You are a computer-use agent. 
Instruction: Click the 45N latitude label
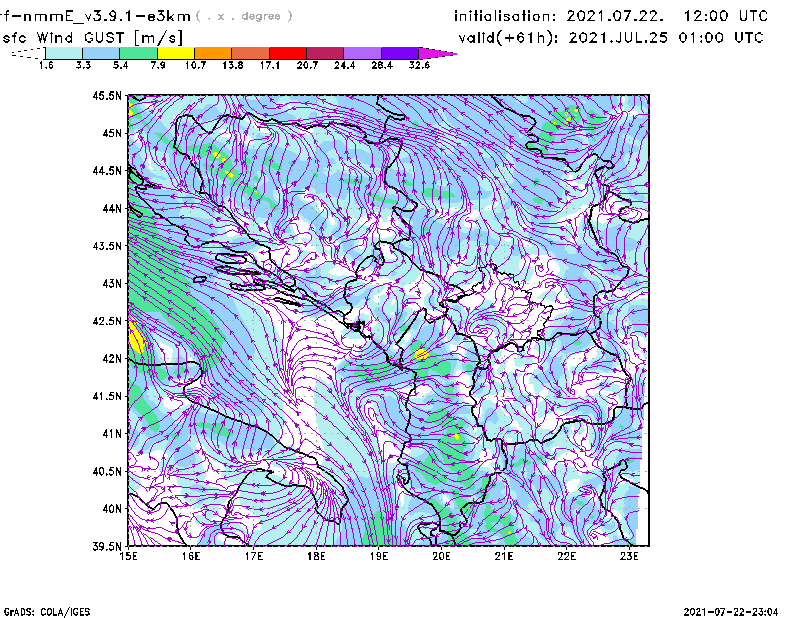click(112, 133)
